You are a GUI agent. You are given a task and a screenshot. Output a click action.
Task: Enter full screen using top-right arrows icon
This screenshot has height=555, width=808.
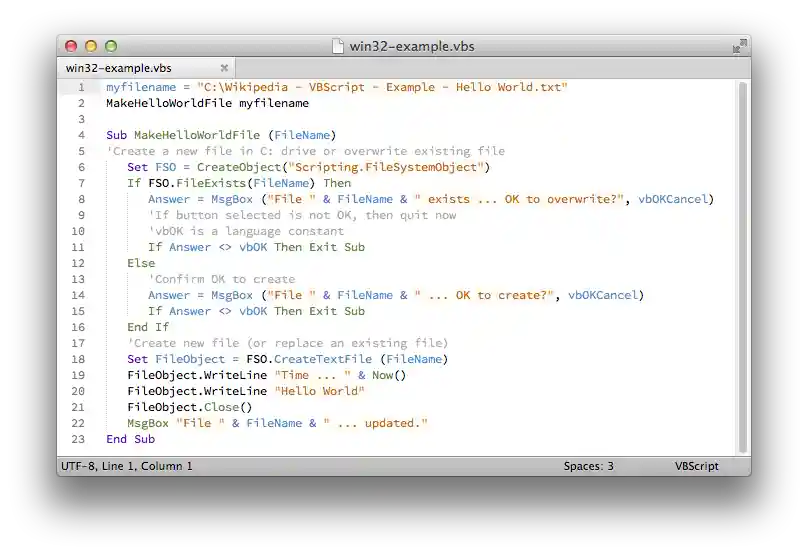point(739,46)
